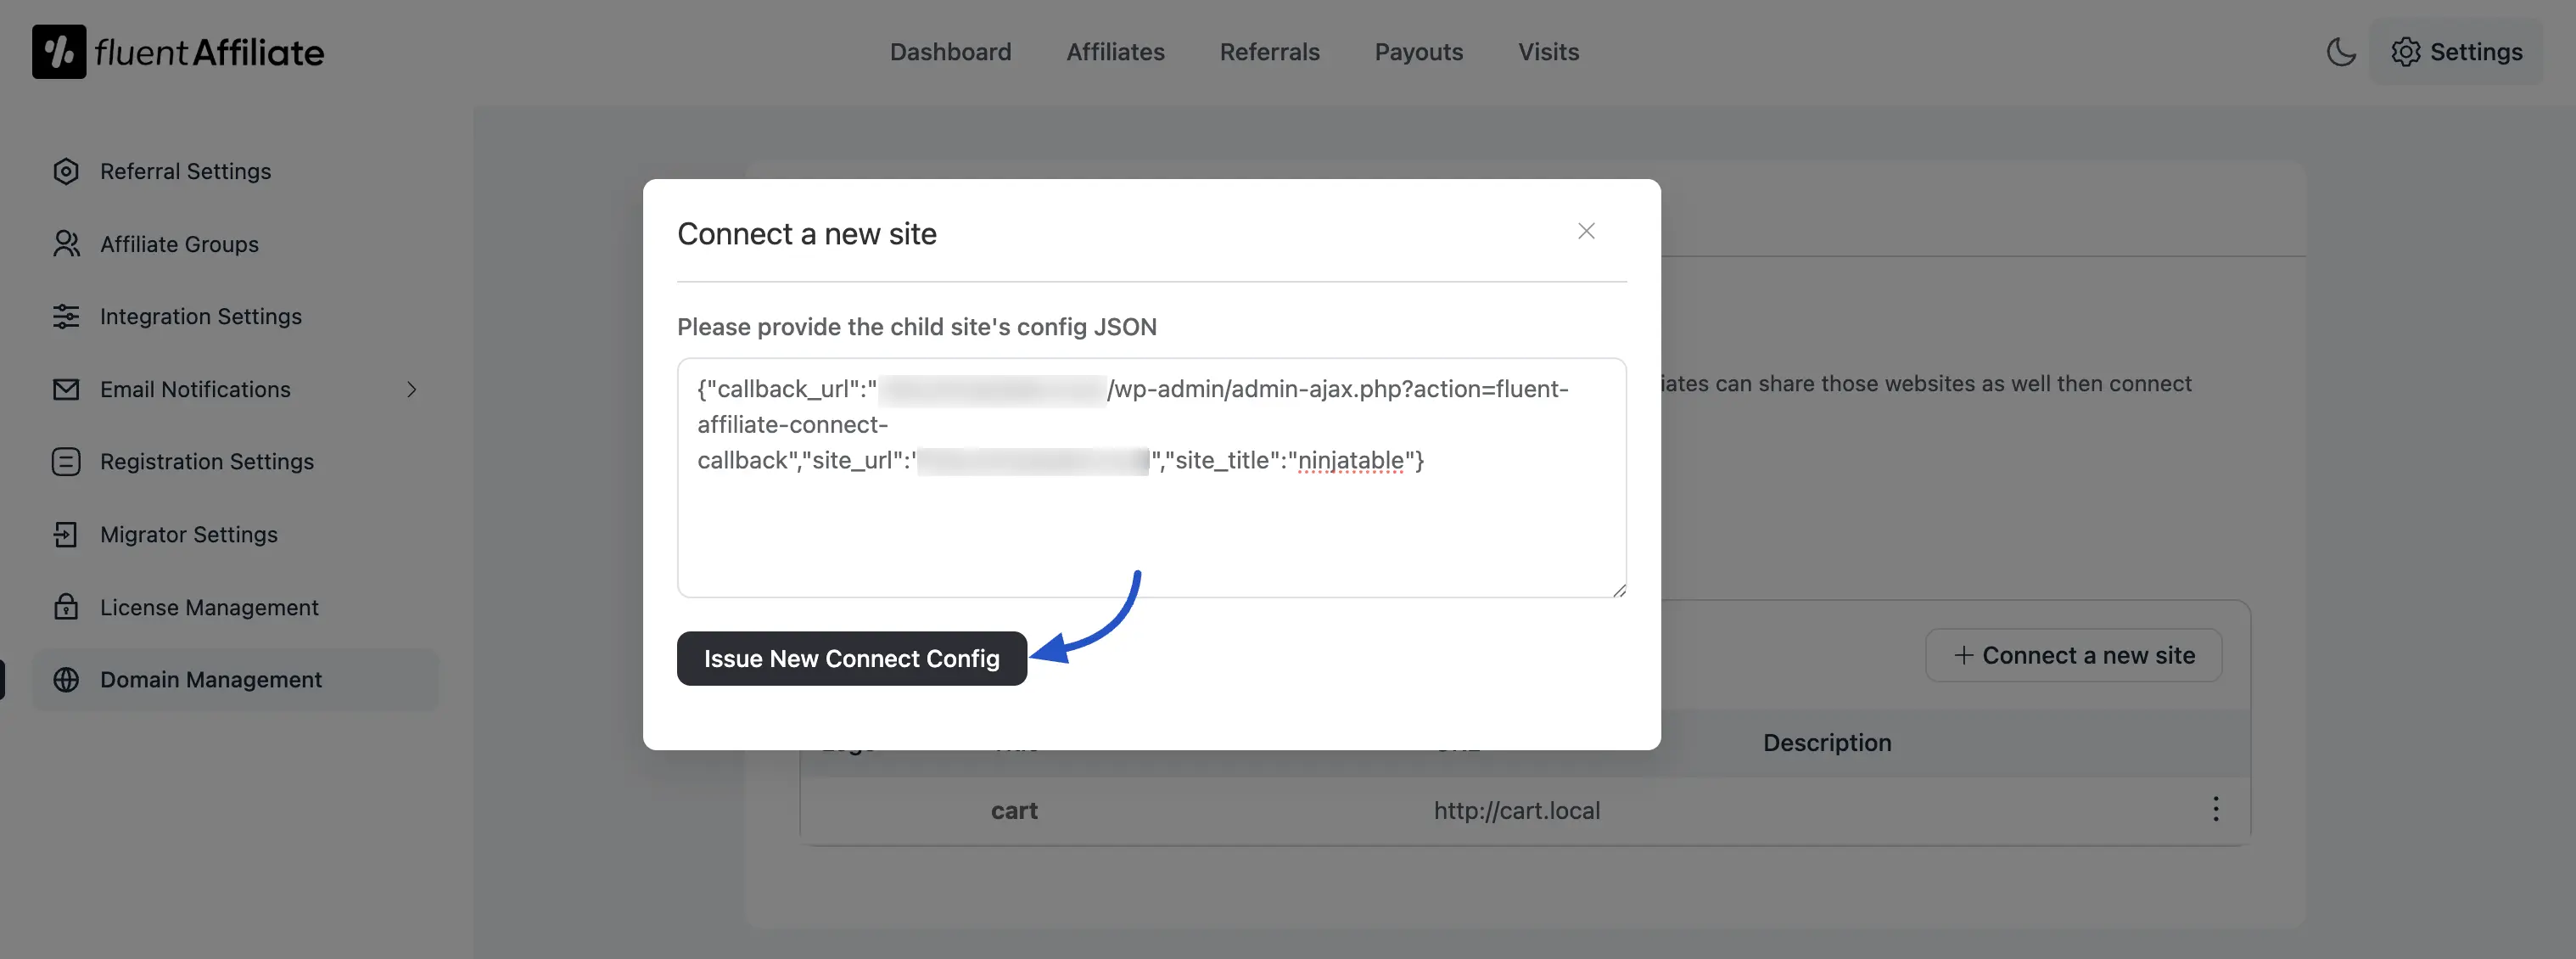
Task: Click the Integration Settings sliders icon
Action: (x=65, y=316)
